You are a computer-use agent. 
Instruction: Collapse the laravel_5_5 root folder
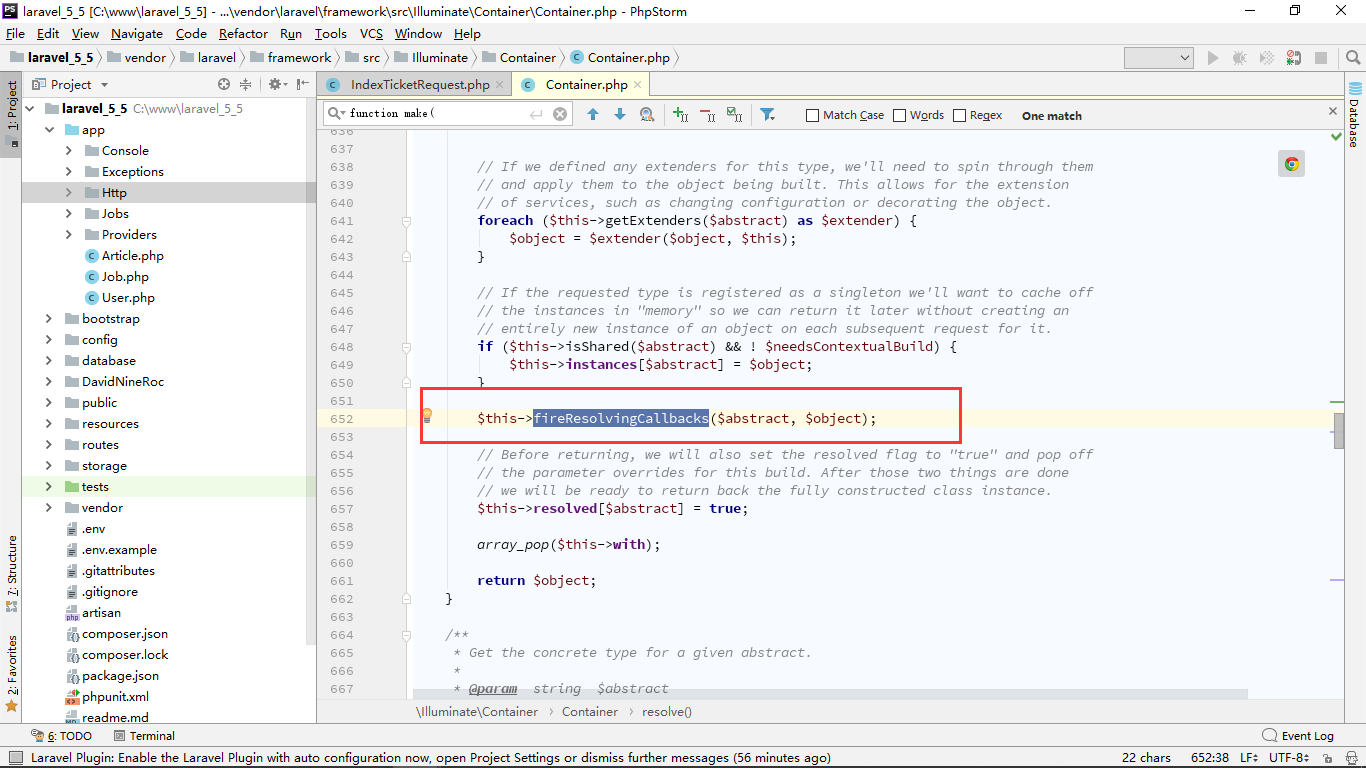30,108
